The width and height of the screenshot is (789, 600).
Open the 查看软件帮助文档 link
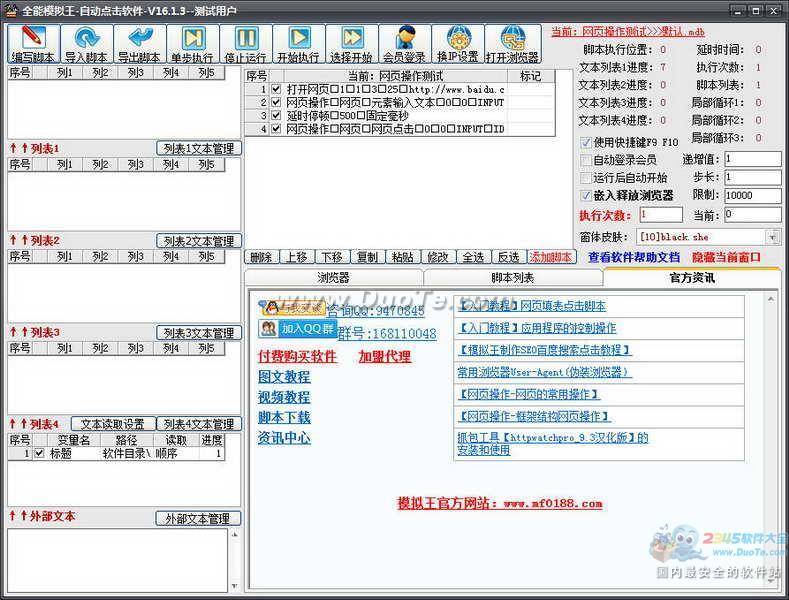pyautogui.click(x=633, y=257)
